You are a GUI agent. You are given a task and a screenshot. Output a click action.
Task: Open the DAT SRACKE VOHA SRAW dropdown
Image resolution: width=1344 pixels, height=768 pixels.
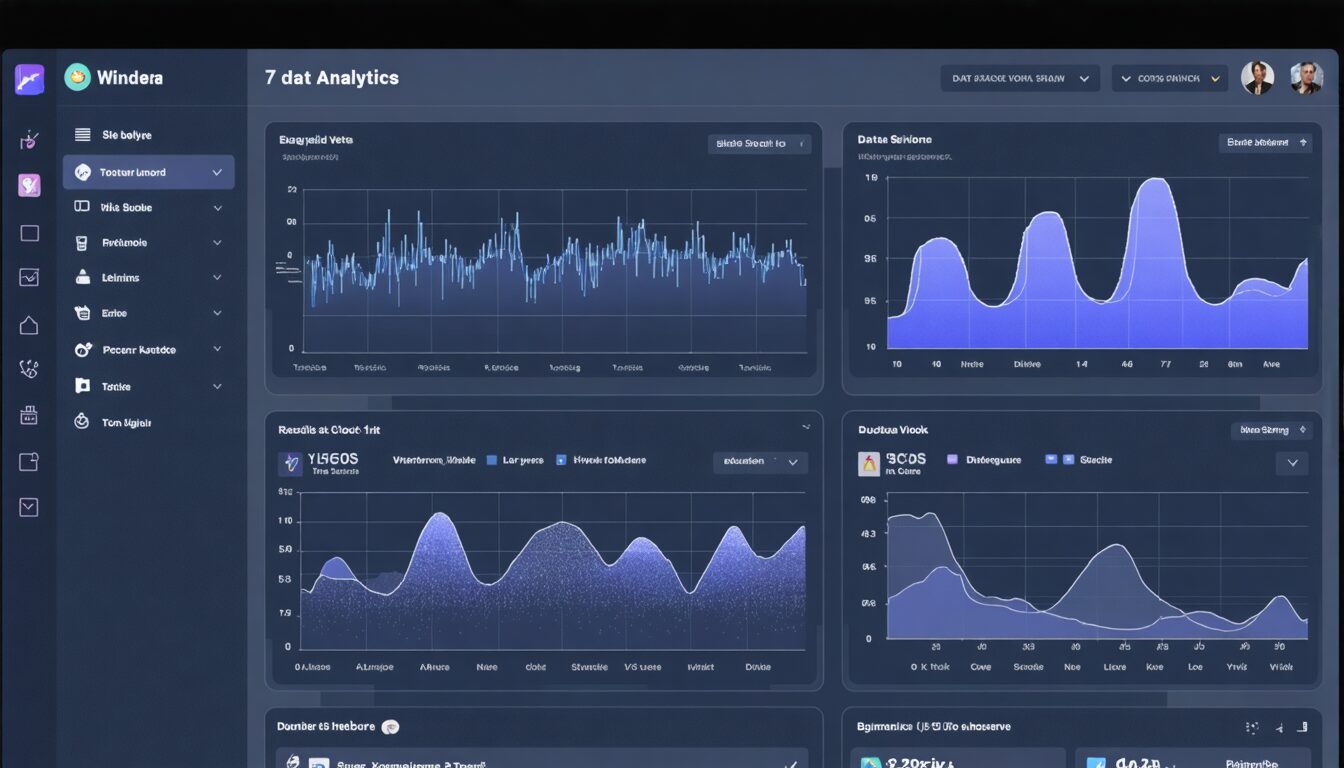(1020, 78)
